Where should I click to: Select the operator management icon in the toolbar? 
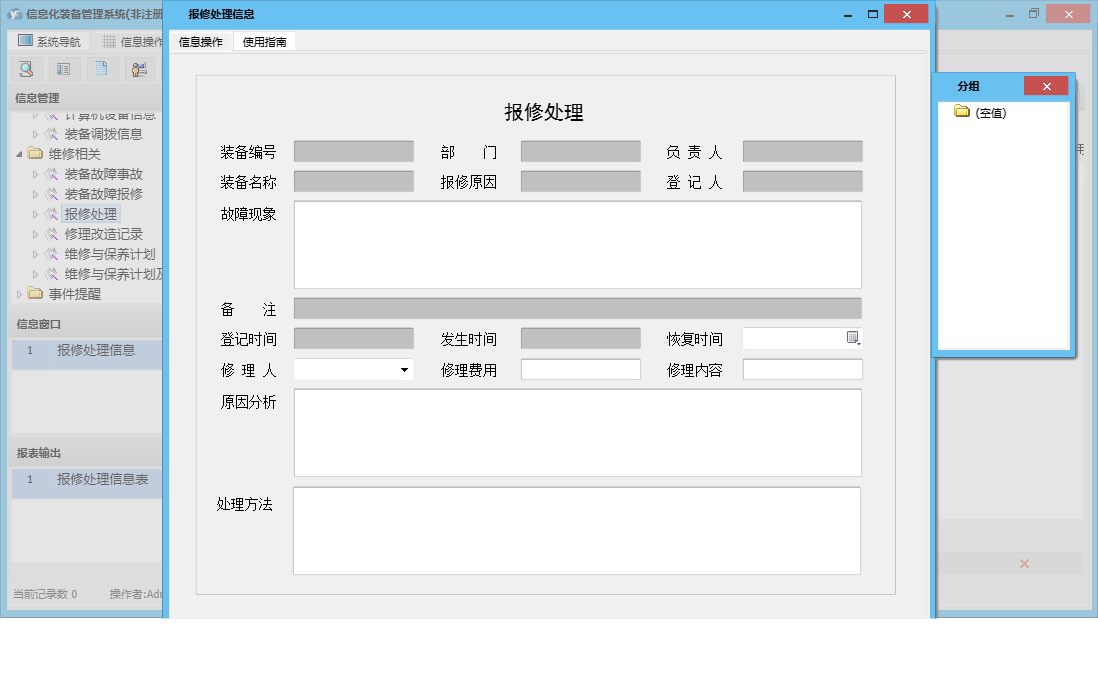(x=139, y=68)
